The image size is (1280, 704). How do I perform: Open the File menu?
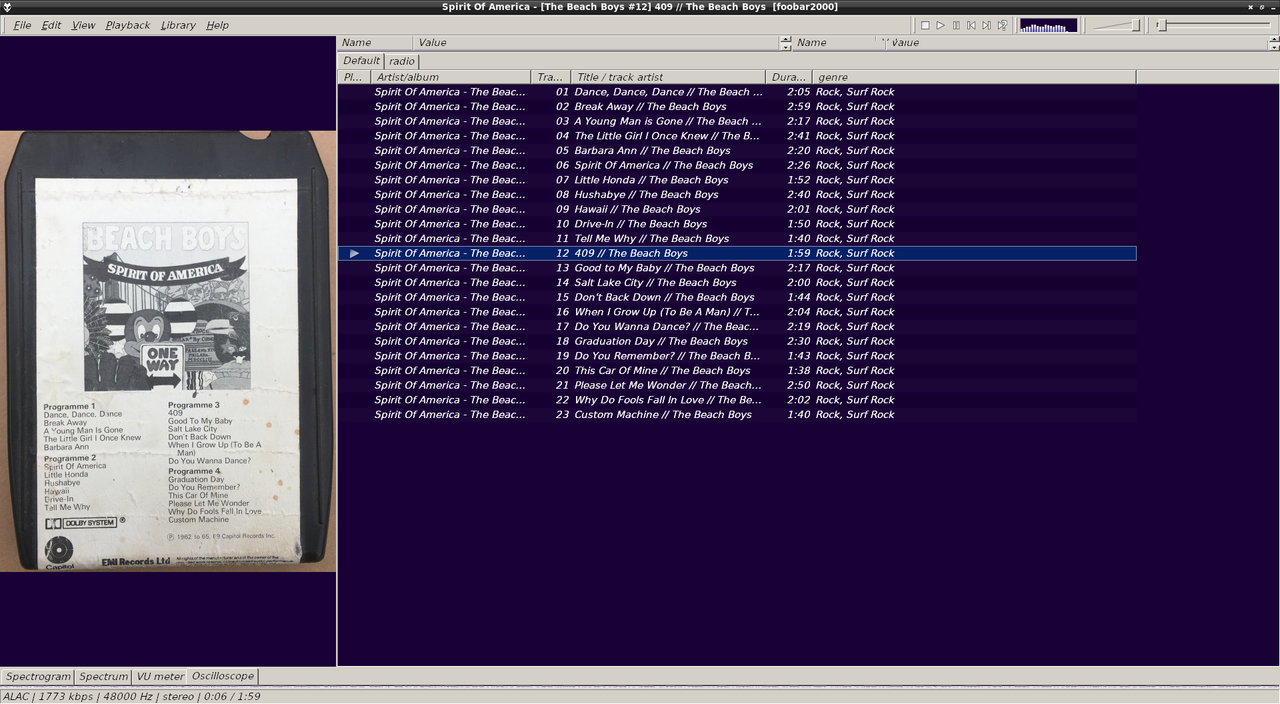point(22,25)
